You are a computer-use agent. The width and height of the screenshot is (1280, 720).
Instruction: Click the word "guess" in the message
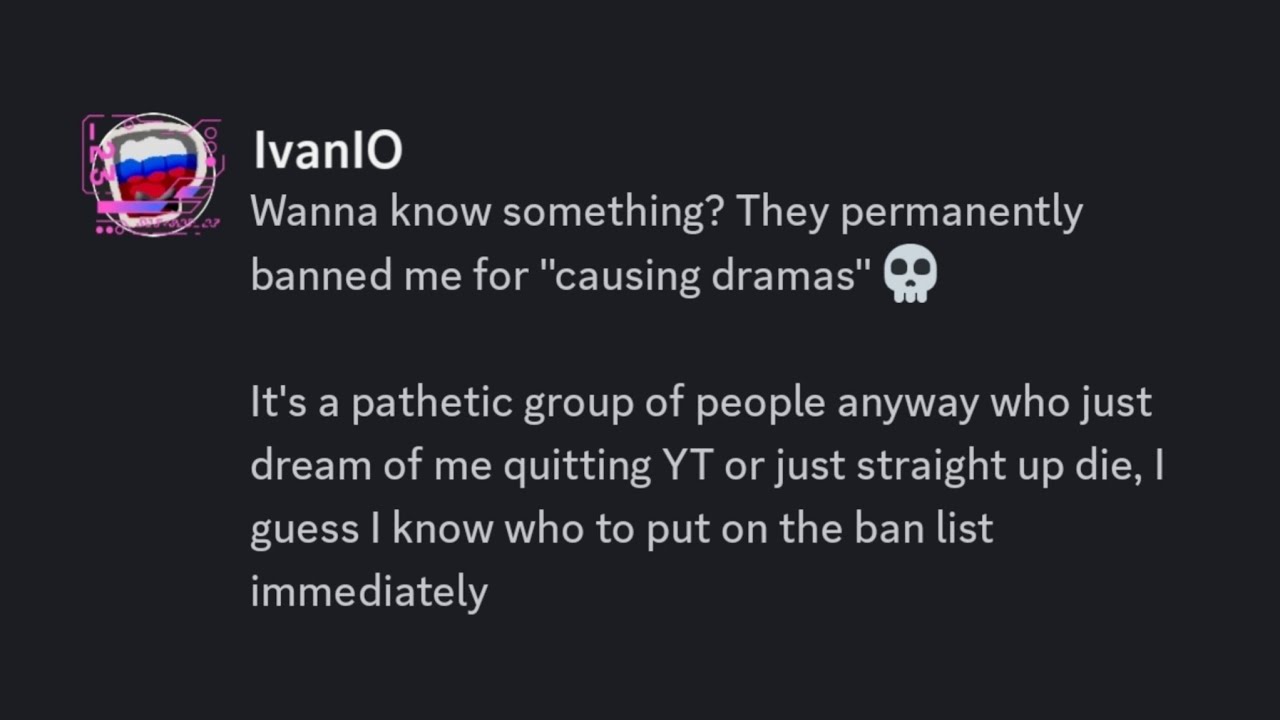pos(304,530)
